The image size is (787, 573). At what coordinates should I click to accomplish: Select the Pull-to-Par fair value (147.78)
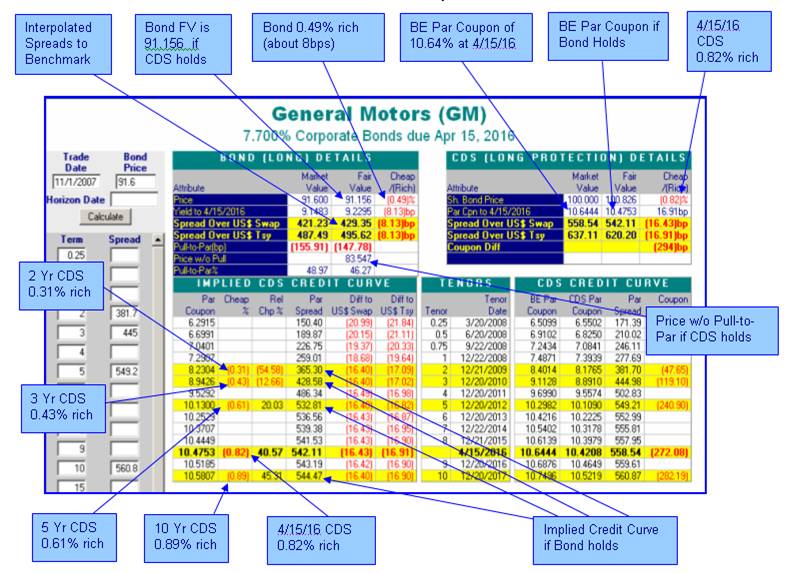coord(353,247)
